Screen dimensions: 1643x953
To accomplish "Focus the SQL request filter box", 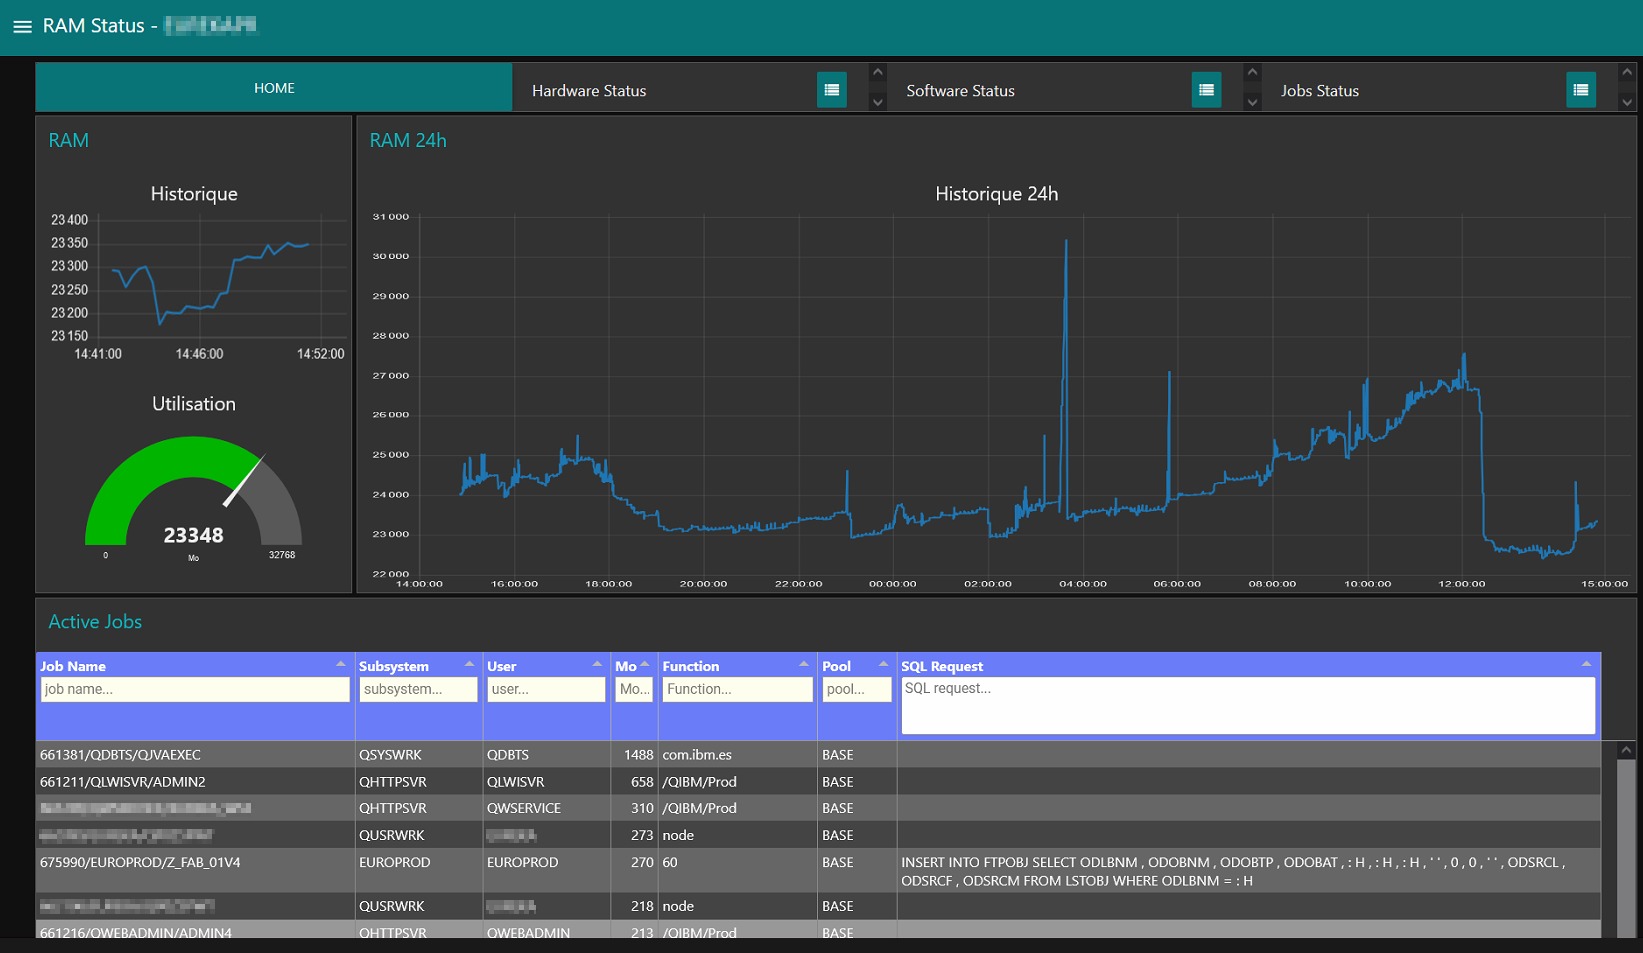I will tap(1247, 705).
